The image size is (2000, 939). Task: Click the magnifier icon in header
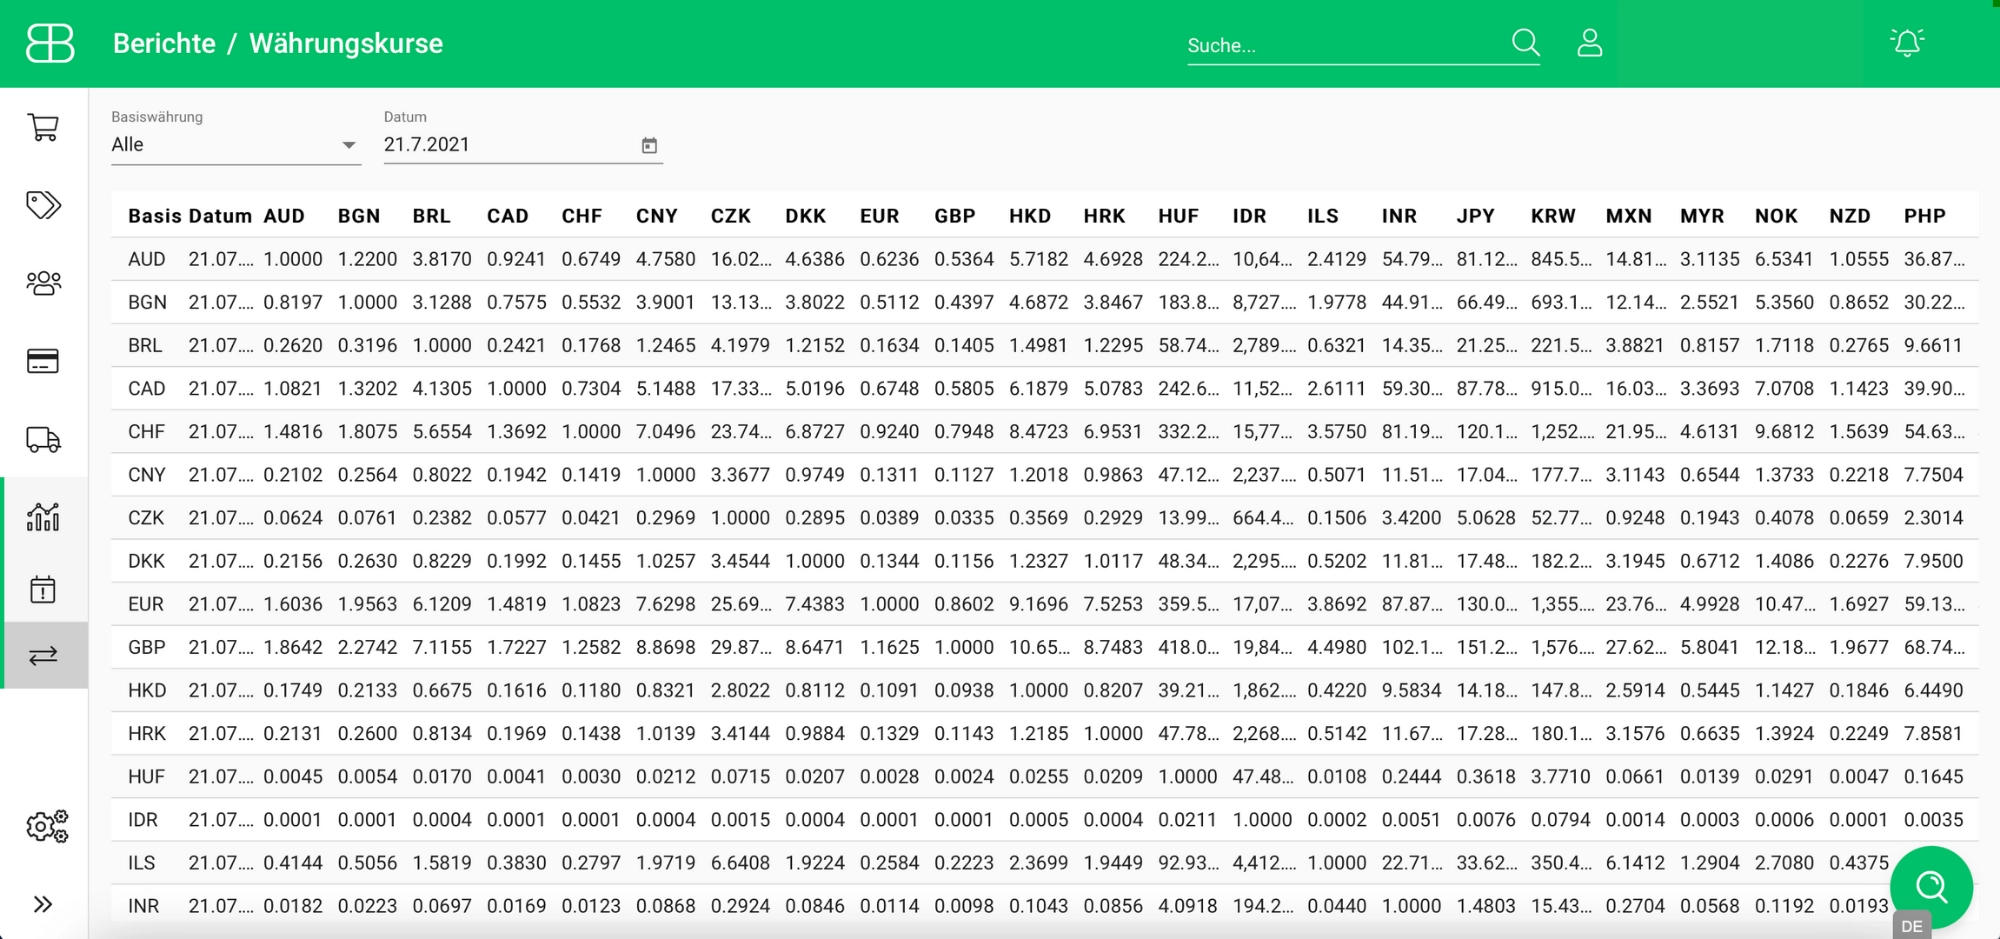pyautogui.click(x=1525, y=43)
